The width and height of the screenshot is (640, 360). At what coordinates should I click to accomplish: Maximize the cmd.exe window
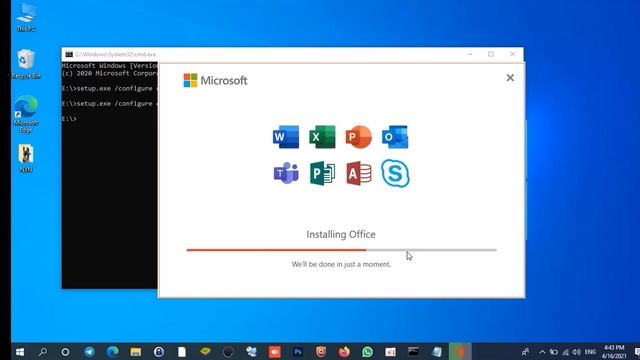coord(491,54)
